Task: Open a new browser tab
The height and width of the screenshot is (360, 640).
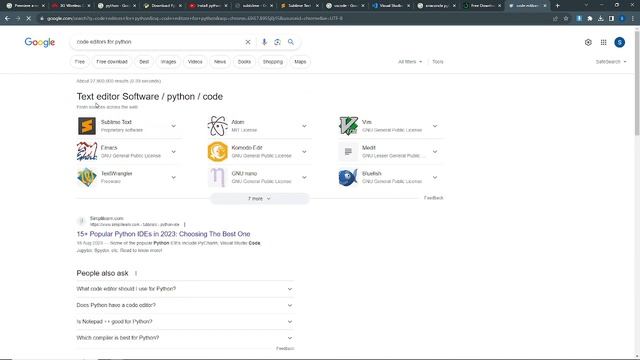Action: point(558,6)
